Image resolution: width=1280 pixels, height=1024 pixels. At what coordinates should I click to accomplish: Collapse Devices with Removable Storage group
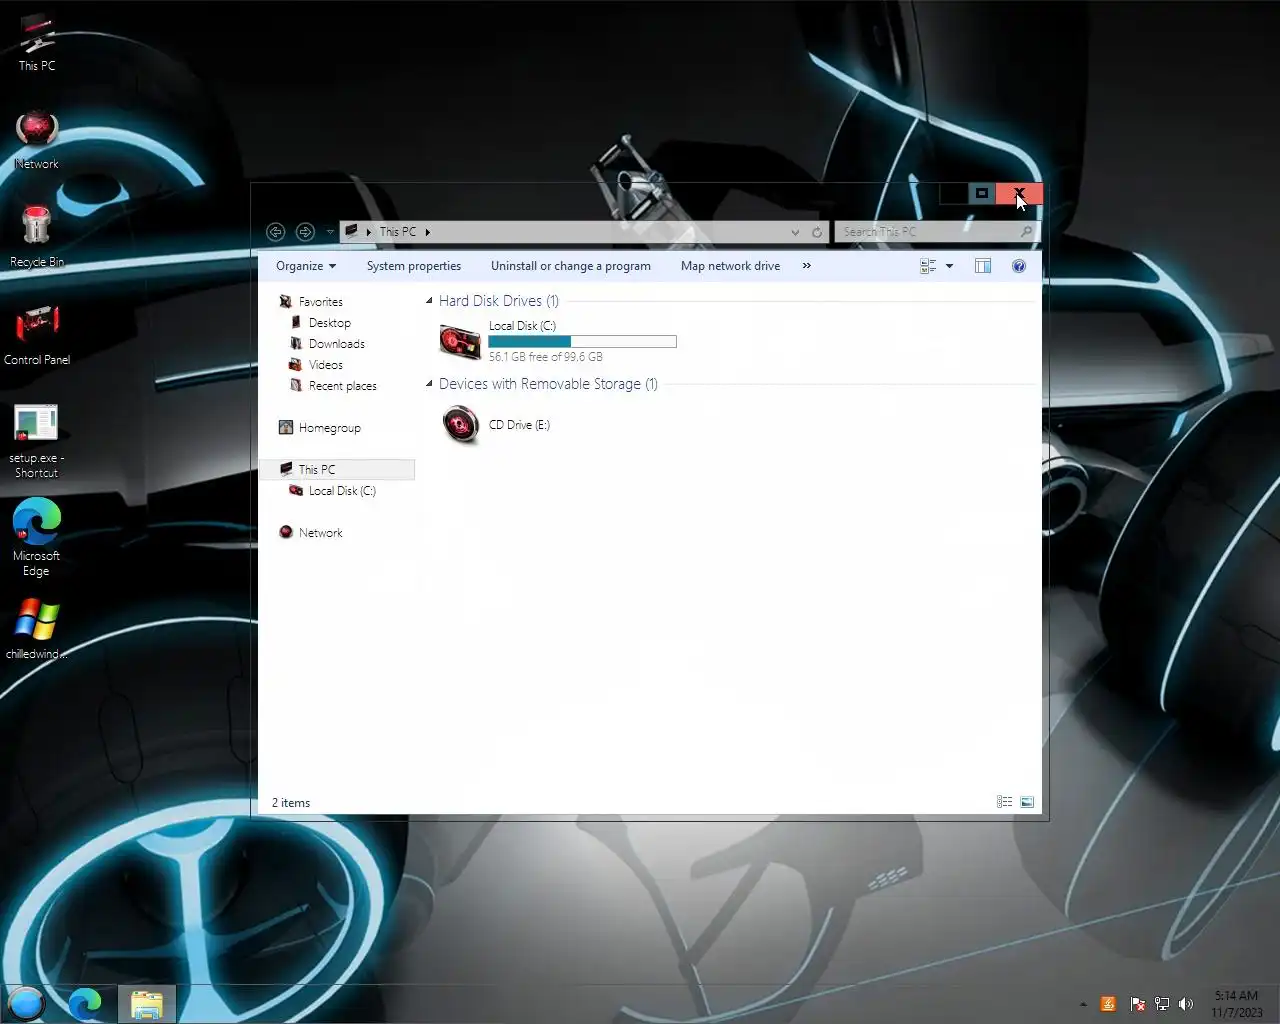(430, 383)
